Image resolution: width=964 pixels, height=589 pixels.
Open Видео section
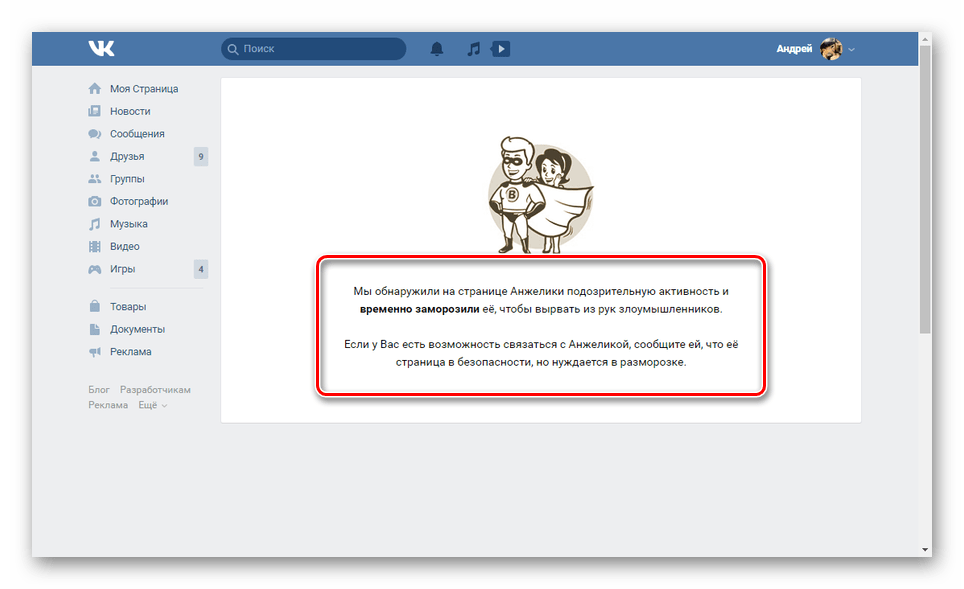[125, 247]
